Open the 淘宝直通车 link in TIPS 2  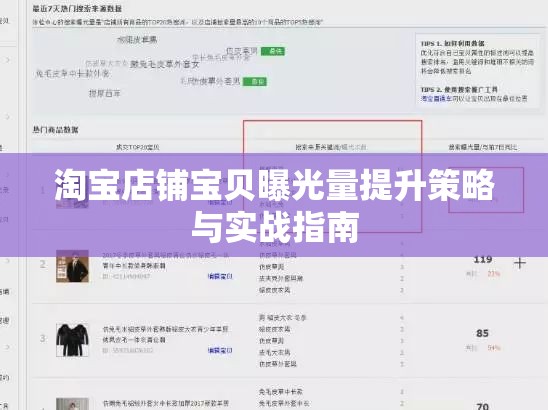(x=437, y=99)
